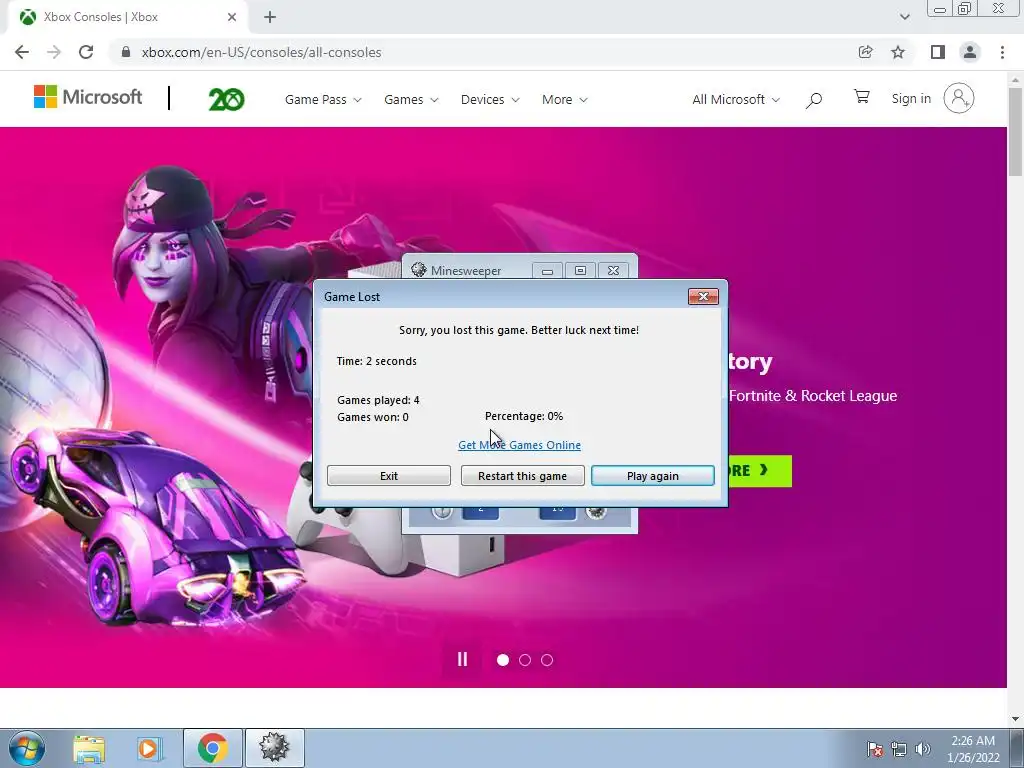Reload the Xbox page

(x=86, y=52)
